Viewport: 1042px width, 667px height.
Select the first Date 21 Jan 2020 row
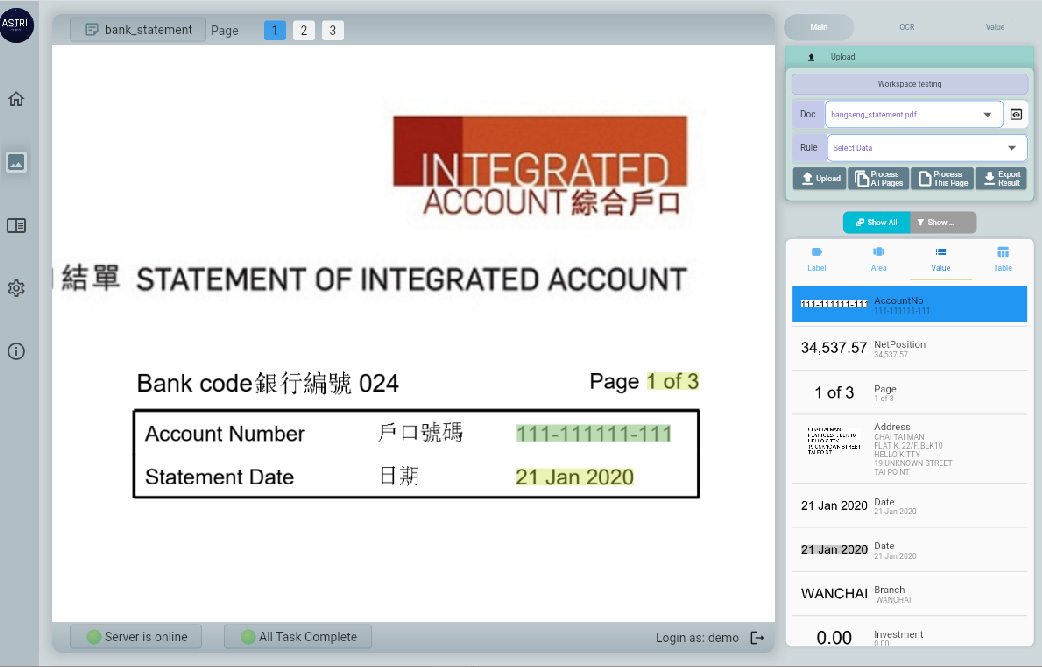(x=909, y=506)
